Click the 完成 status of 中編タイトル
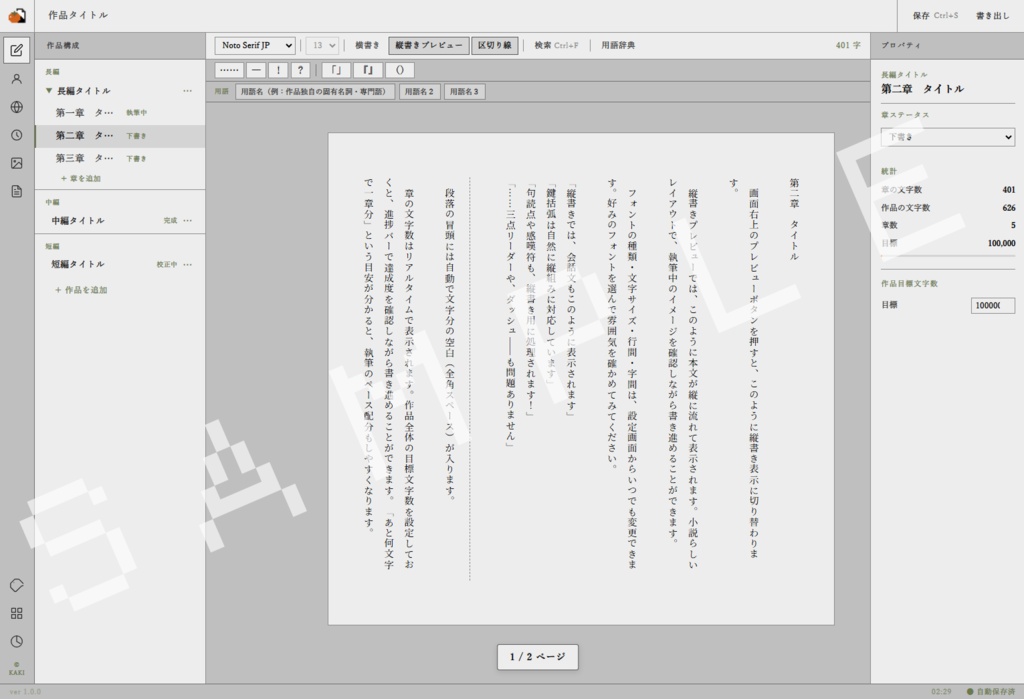This screenshot has width=1024, height=699. 170,221
